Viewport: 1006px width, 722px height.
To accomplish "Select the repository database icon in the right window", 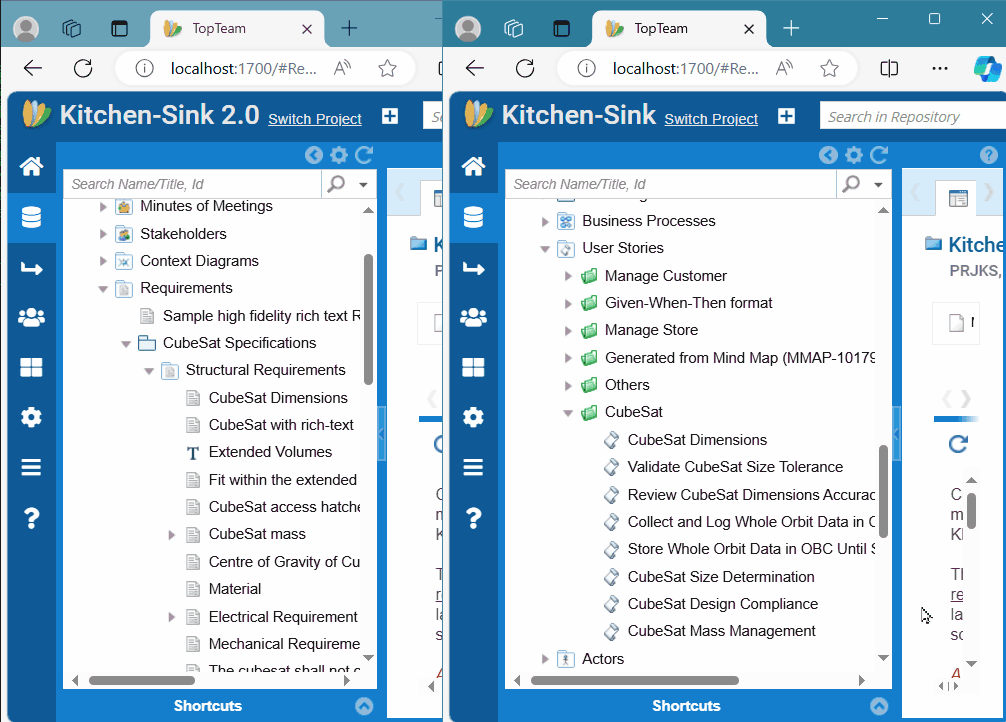I will tap(473, 218).
